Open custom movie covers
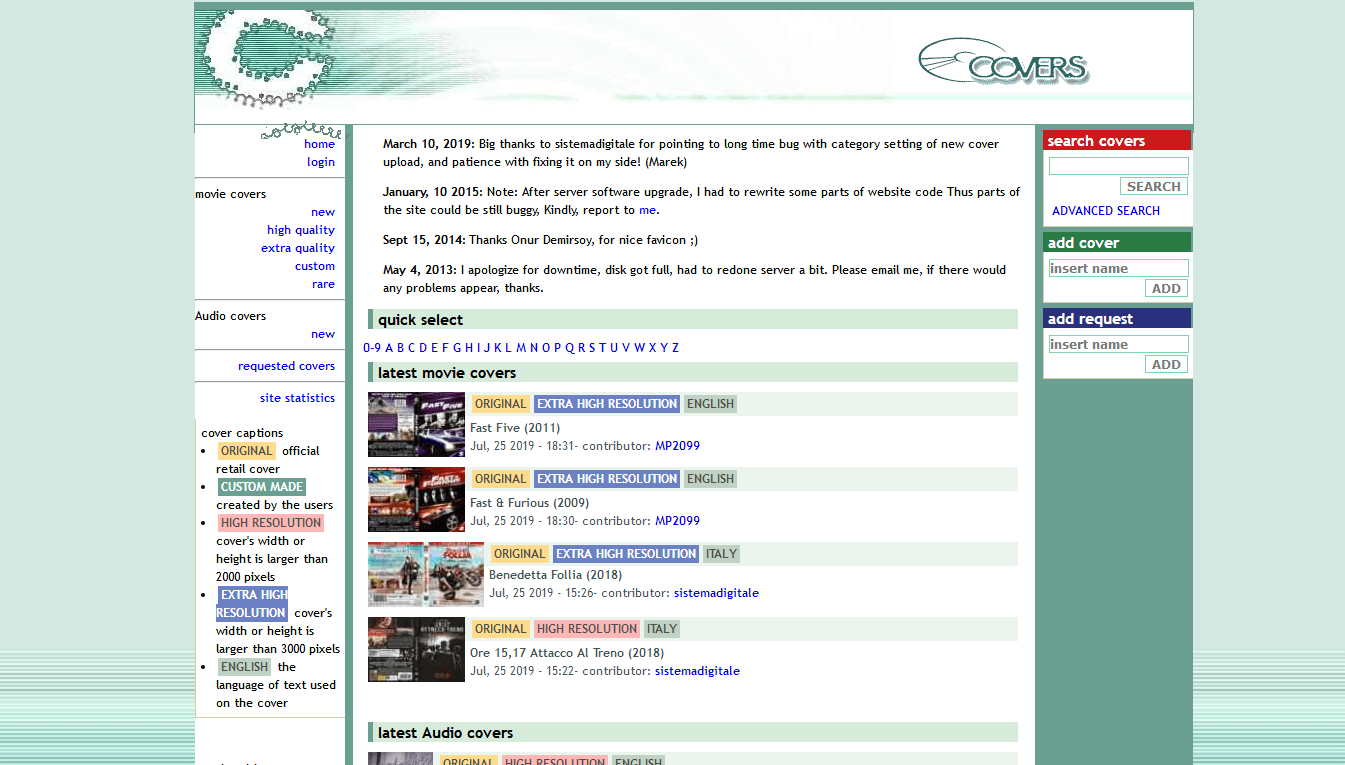Screen dimensions: 1345x765 click(x=315, y=266)
